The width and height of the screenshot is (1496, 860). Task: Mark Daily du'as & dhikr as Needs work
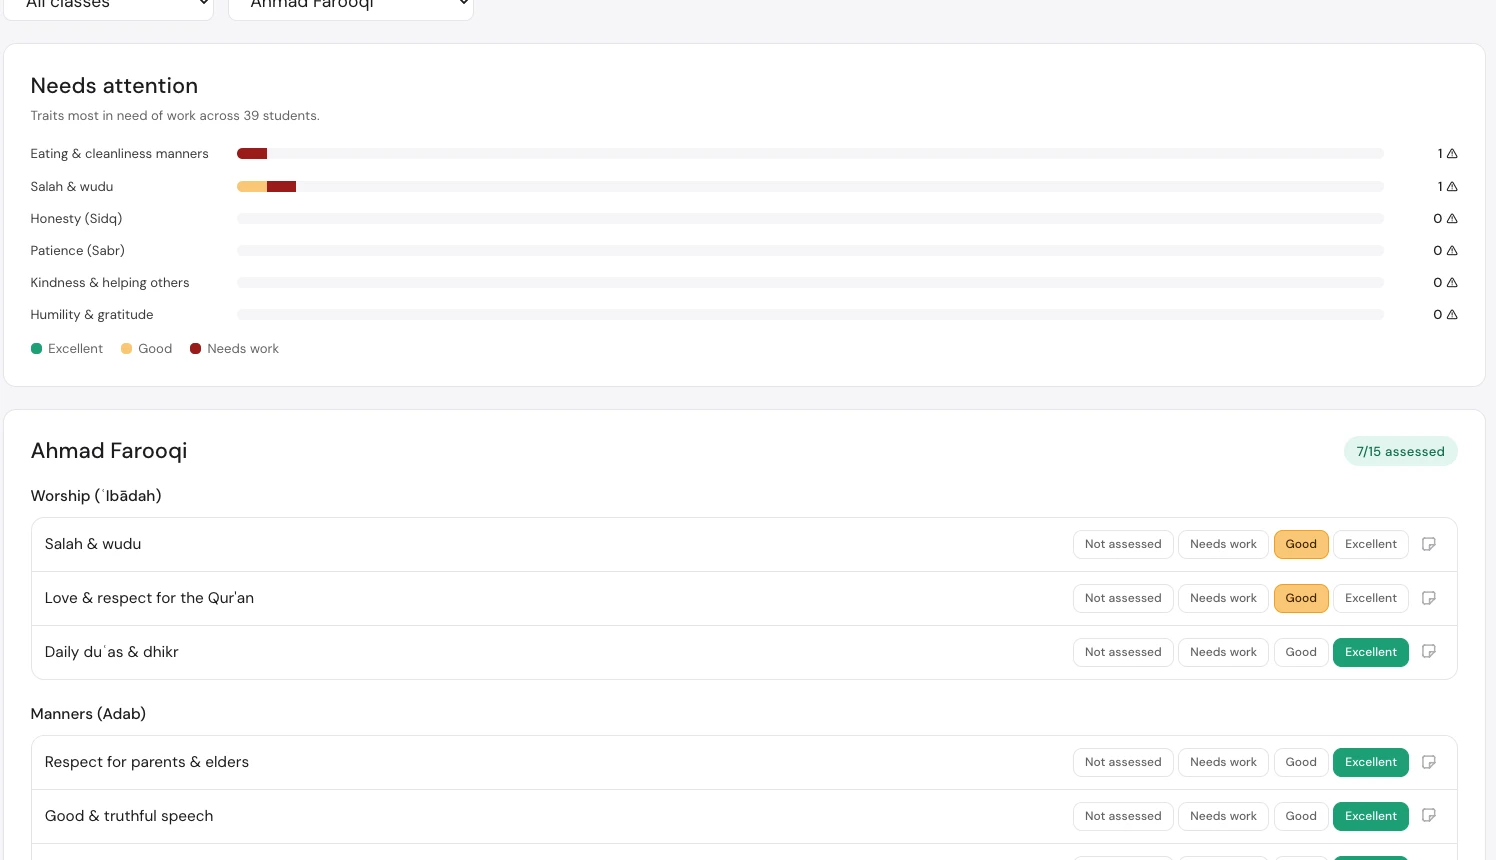pos(1223,652)
